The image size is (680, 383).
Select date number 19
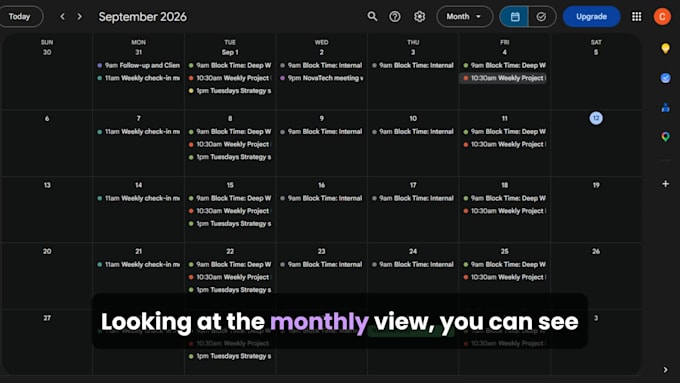596,185
